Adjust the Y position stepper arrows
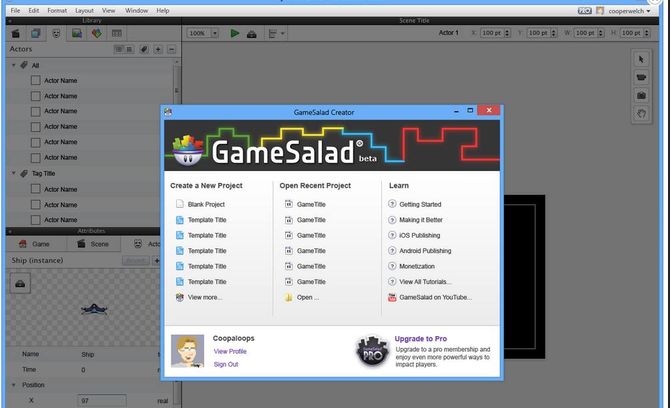 553,33
